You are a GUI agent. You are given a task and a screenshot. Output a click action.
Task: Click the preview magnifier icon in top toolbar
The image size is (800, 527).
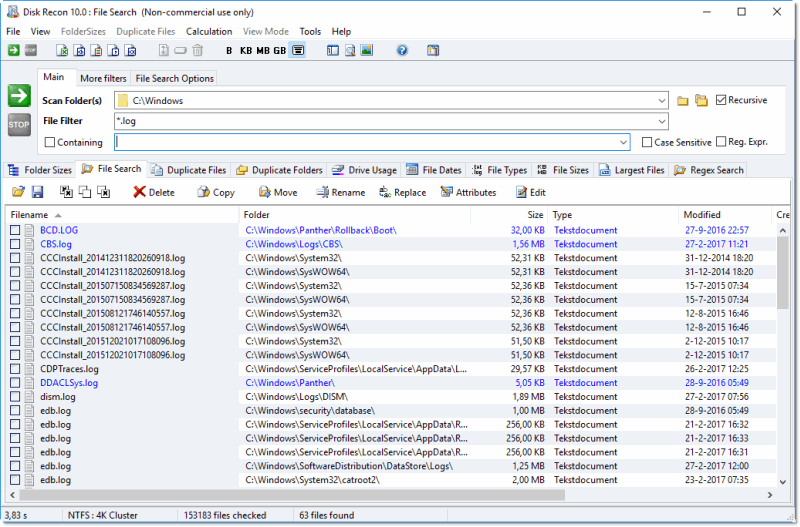coord(350,51)
